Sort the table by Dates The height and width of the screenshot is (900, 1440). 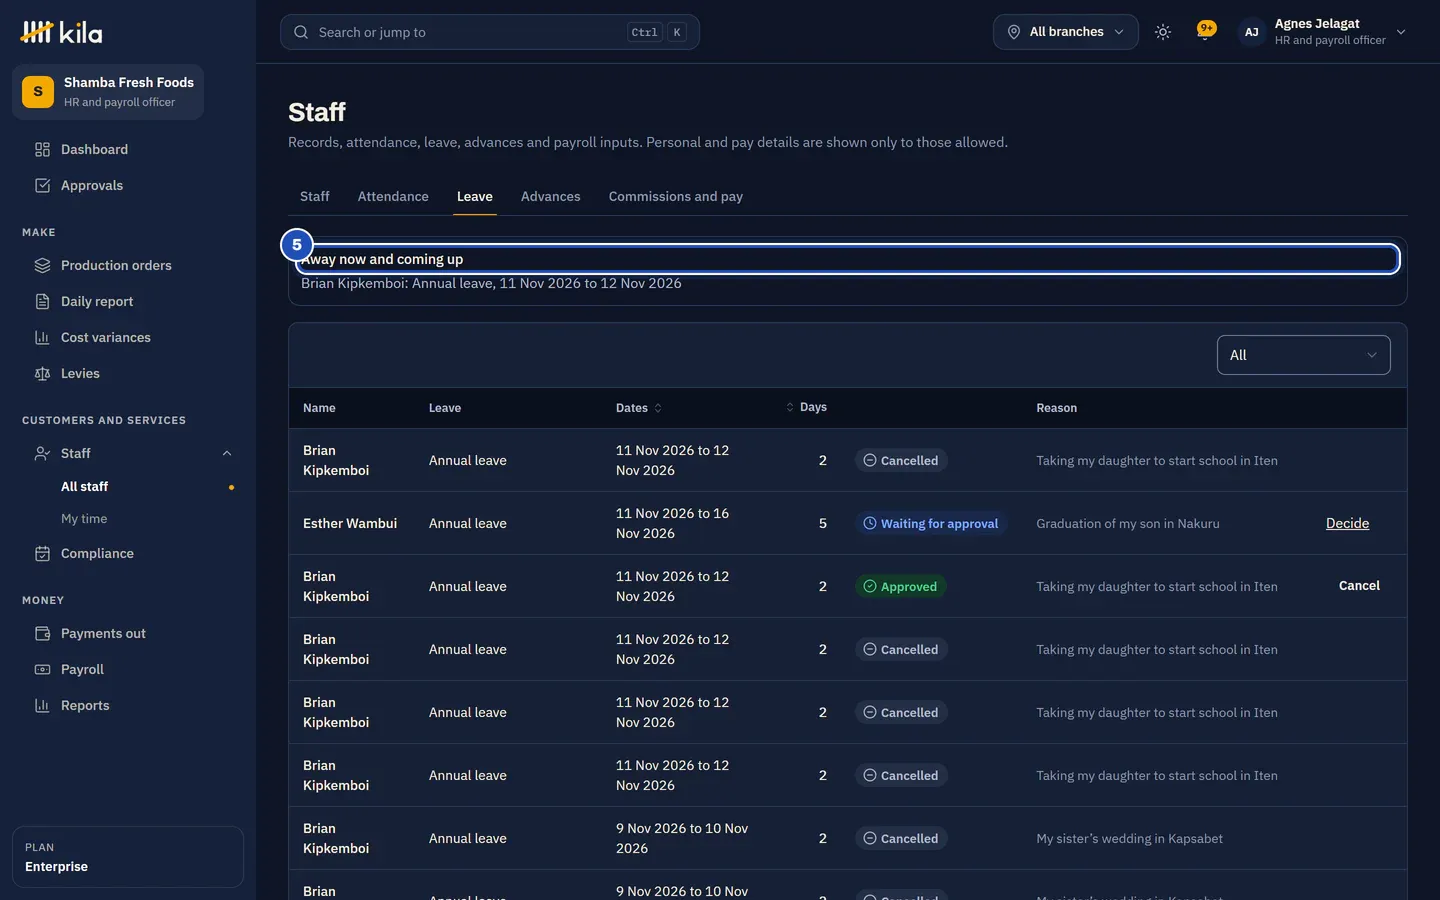(x=639, y=408)
